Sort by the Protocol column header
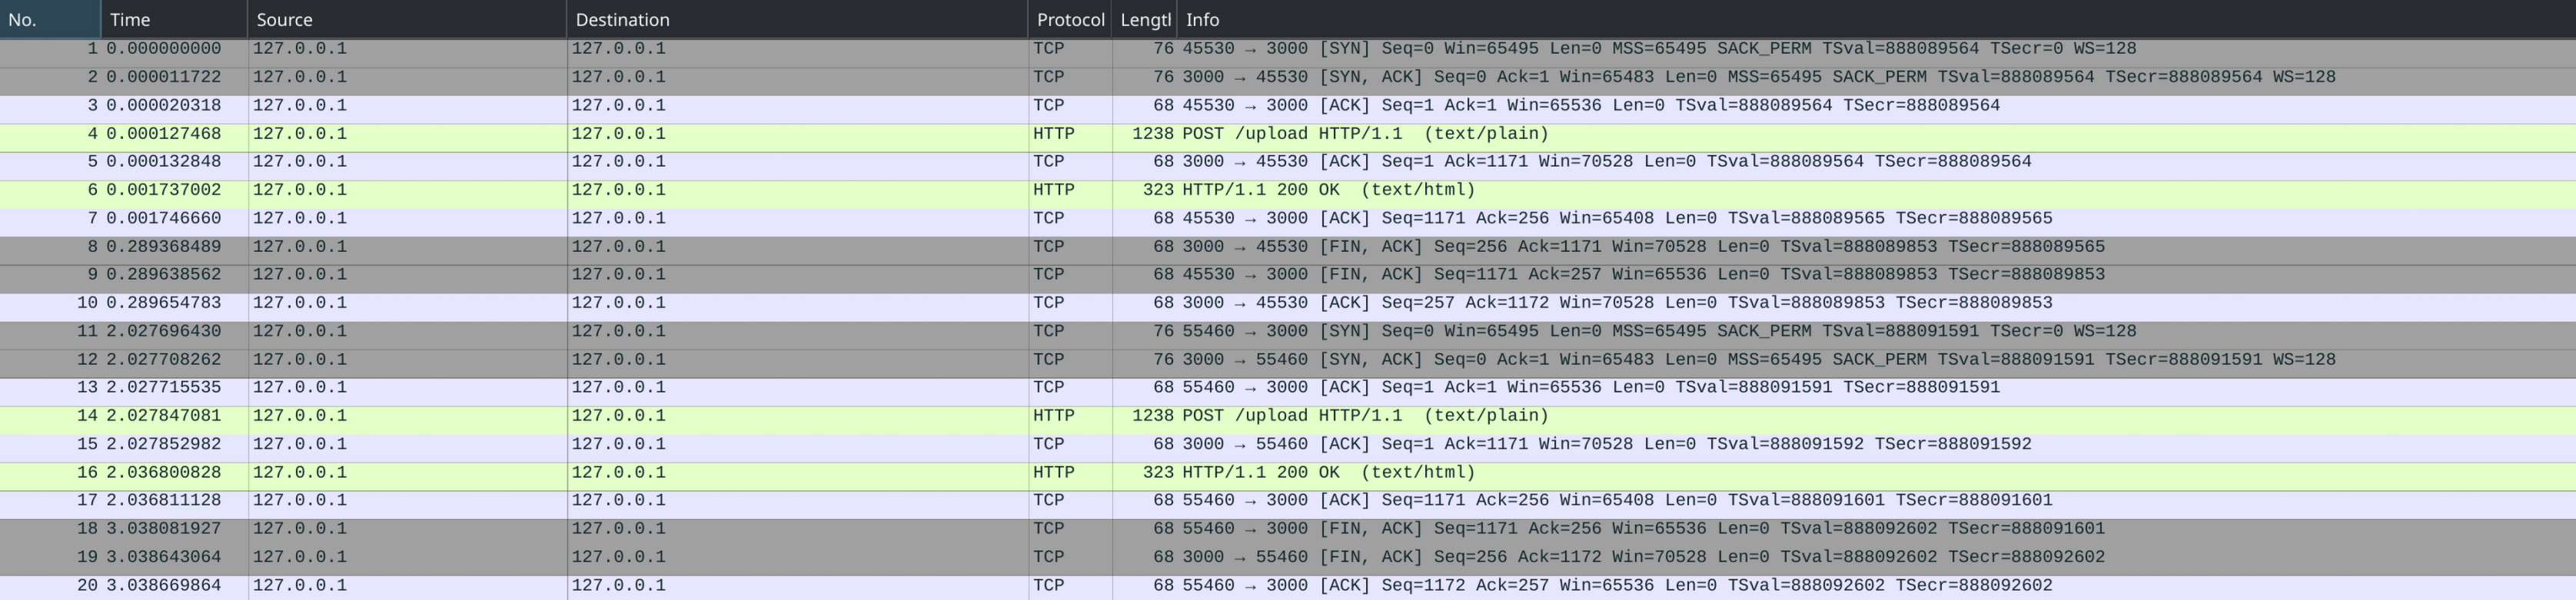Viewport: 2576px width, 600px height. click(x=1070, y=19)
